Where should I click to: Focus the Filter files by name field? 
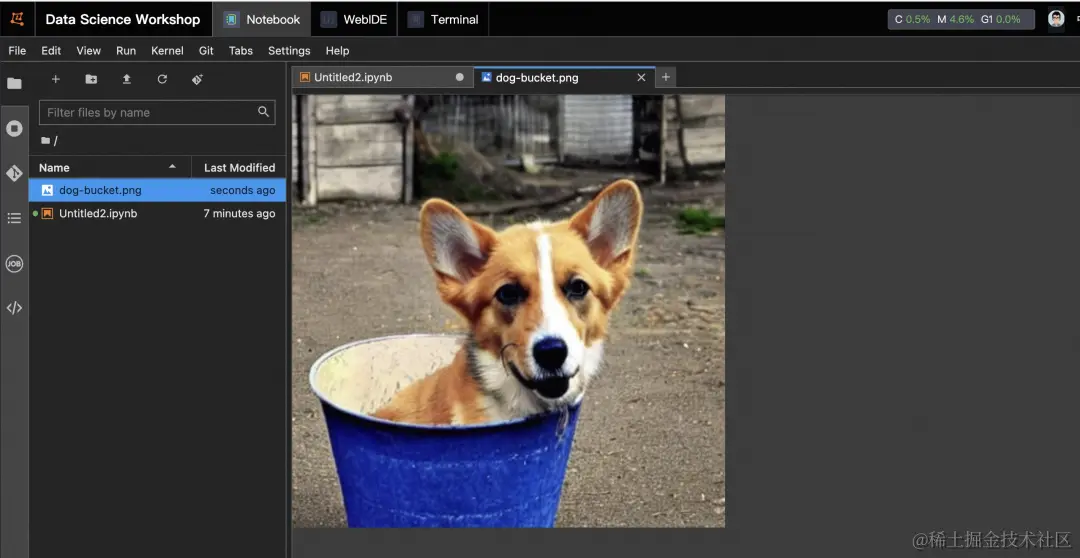pos(157,112)
